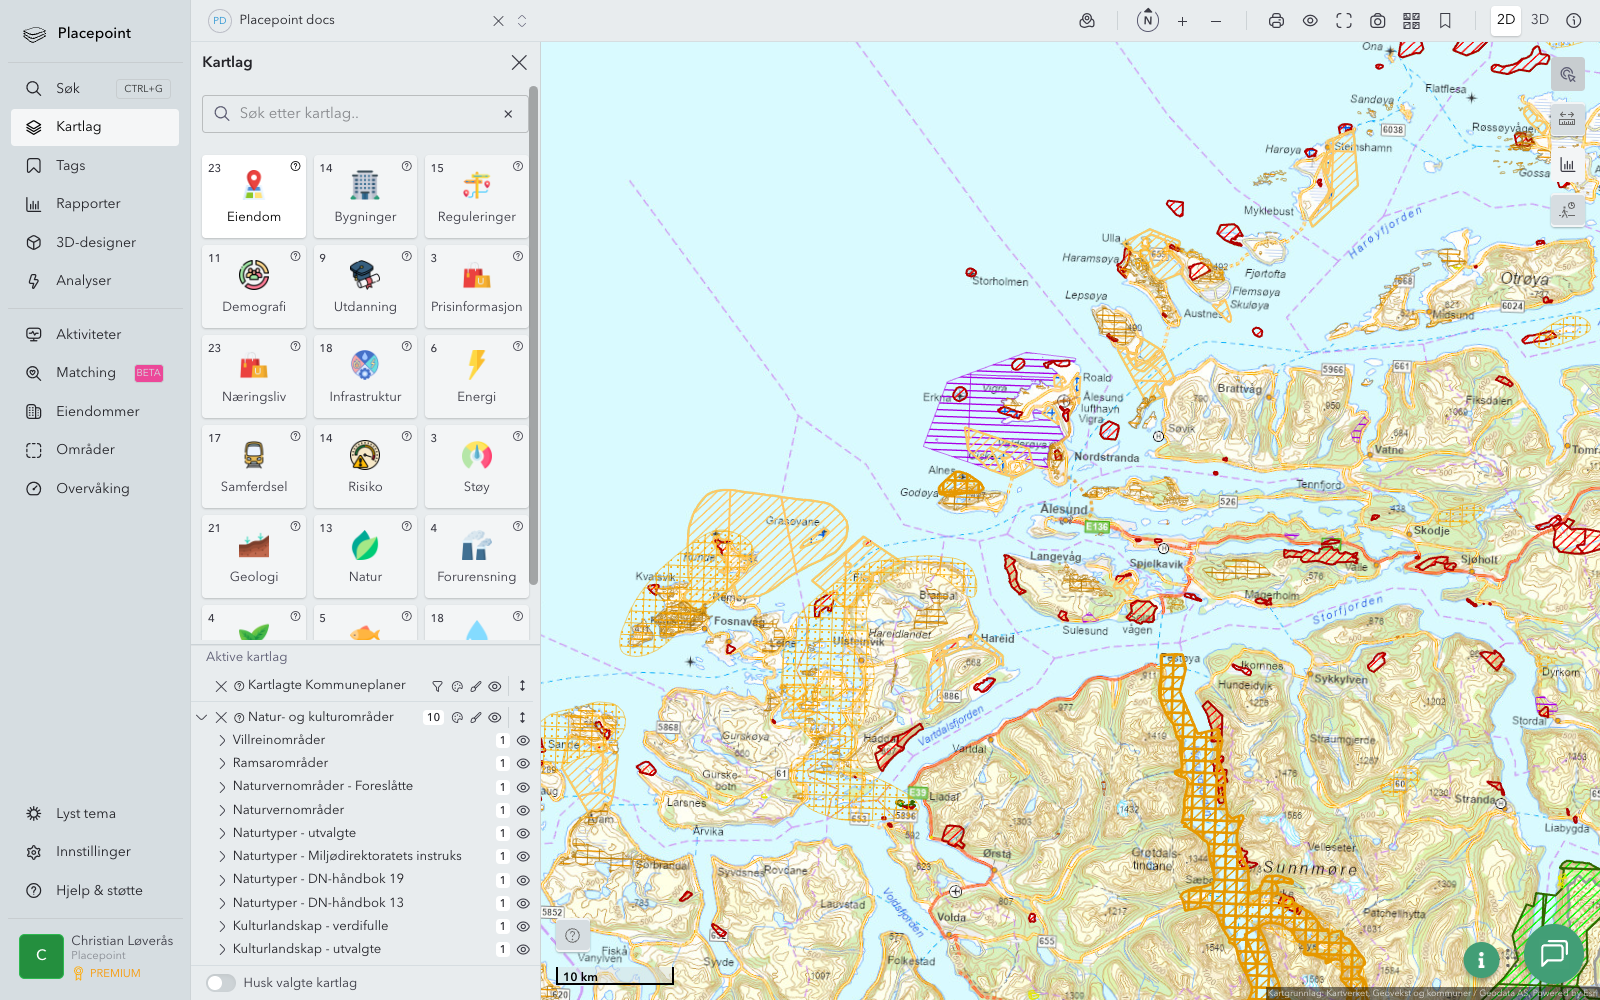Go to Tags in the sidebar
The height and width of the screenshot is (1000, 1600).
coord(95,166)
